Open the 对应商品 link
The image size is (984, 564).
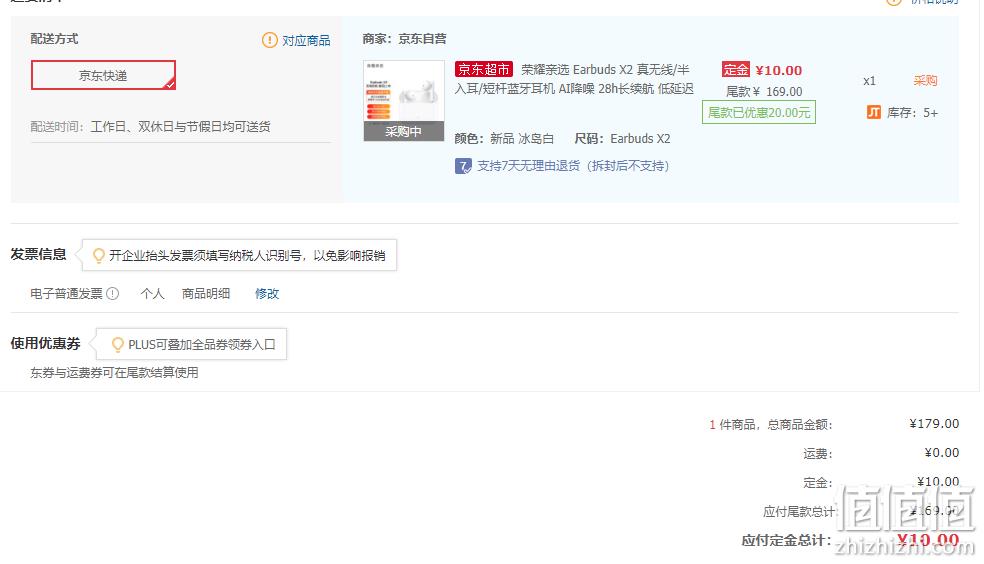click(x=306, y=40)
